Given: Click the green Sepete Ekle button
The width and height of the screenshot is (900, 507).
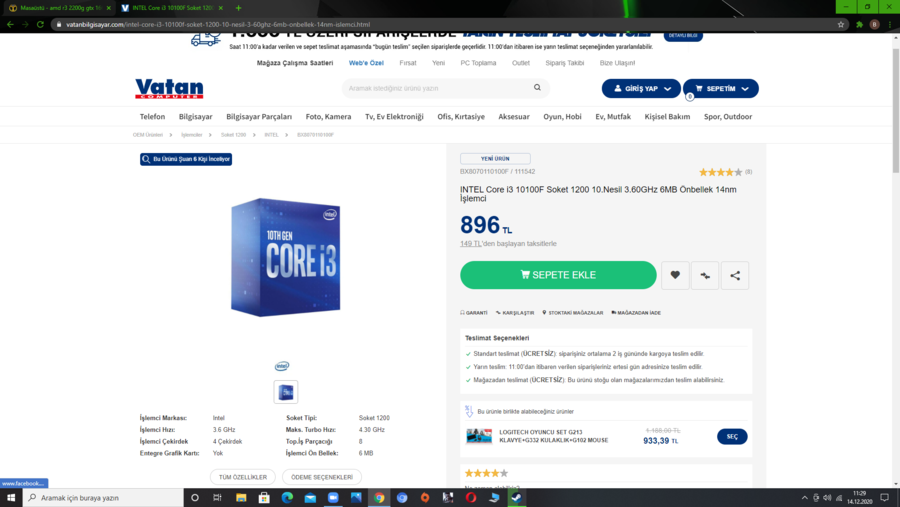Looking at the screenshot, I should [558, 275].
